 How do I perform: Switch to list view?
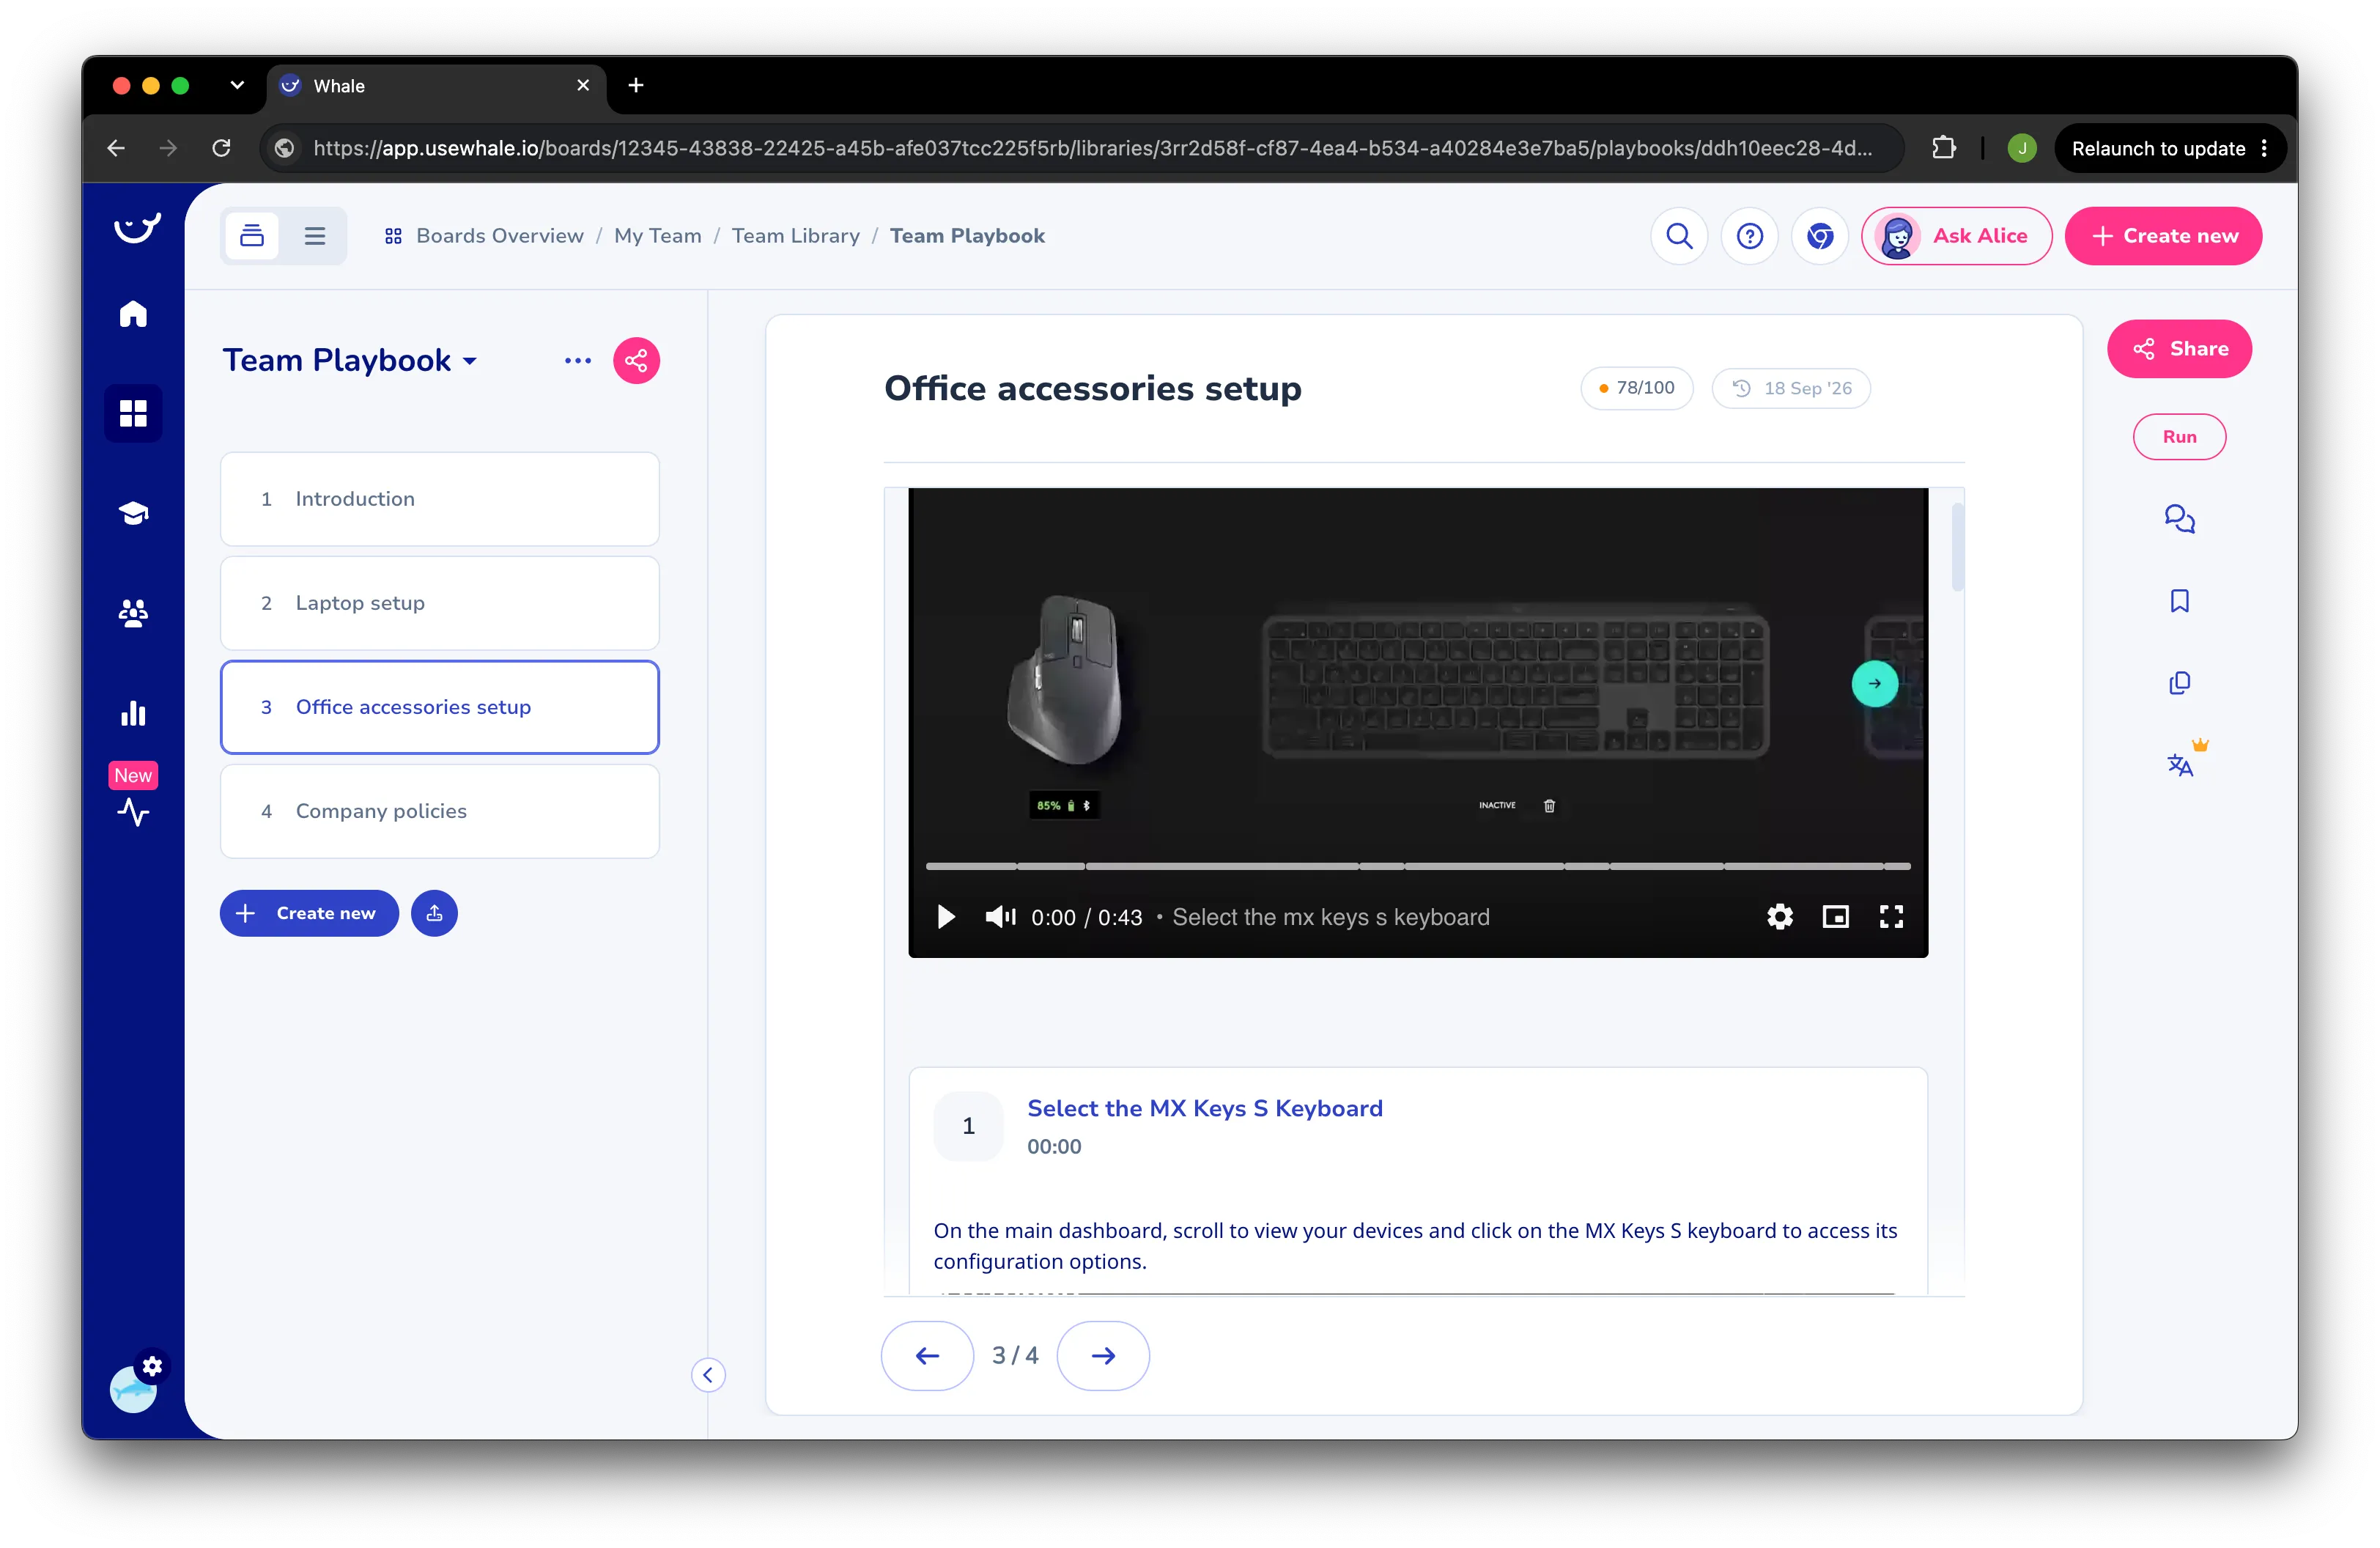[315, 236]
